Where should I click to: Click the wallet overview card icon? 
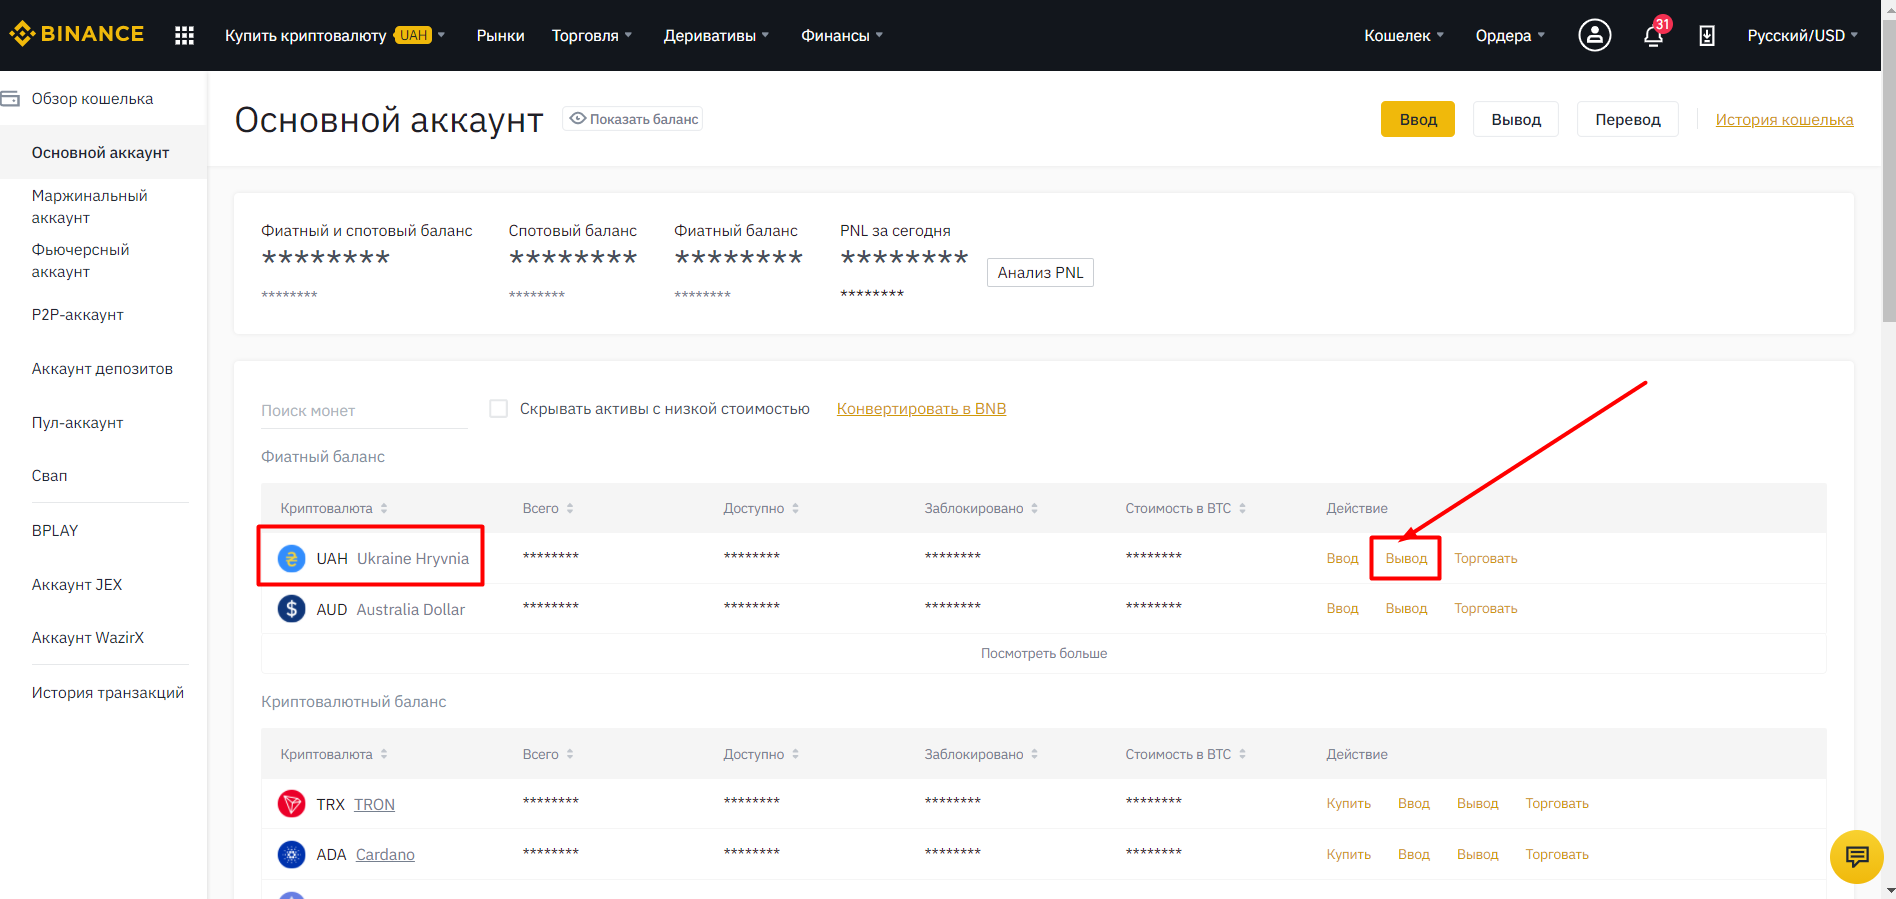(10, 98)
